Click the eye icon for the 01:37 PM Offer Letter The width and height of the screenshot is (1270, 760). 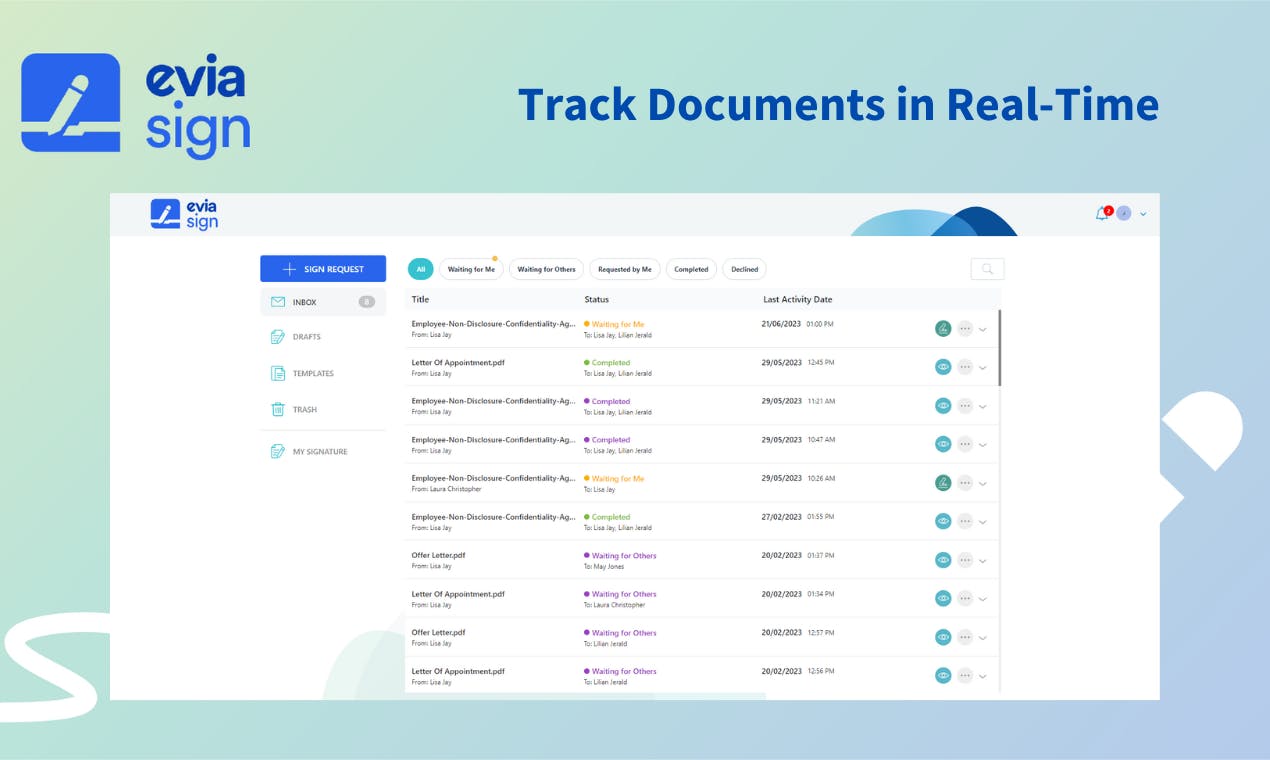(942, 560)
